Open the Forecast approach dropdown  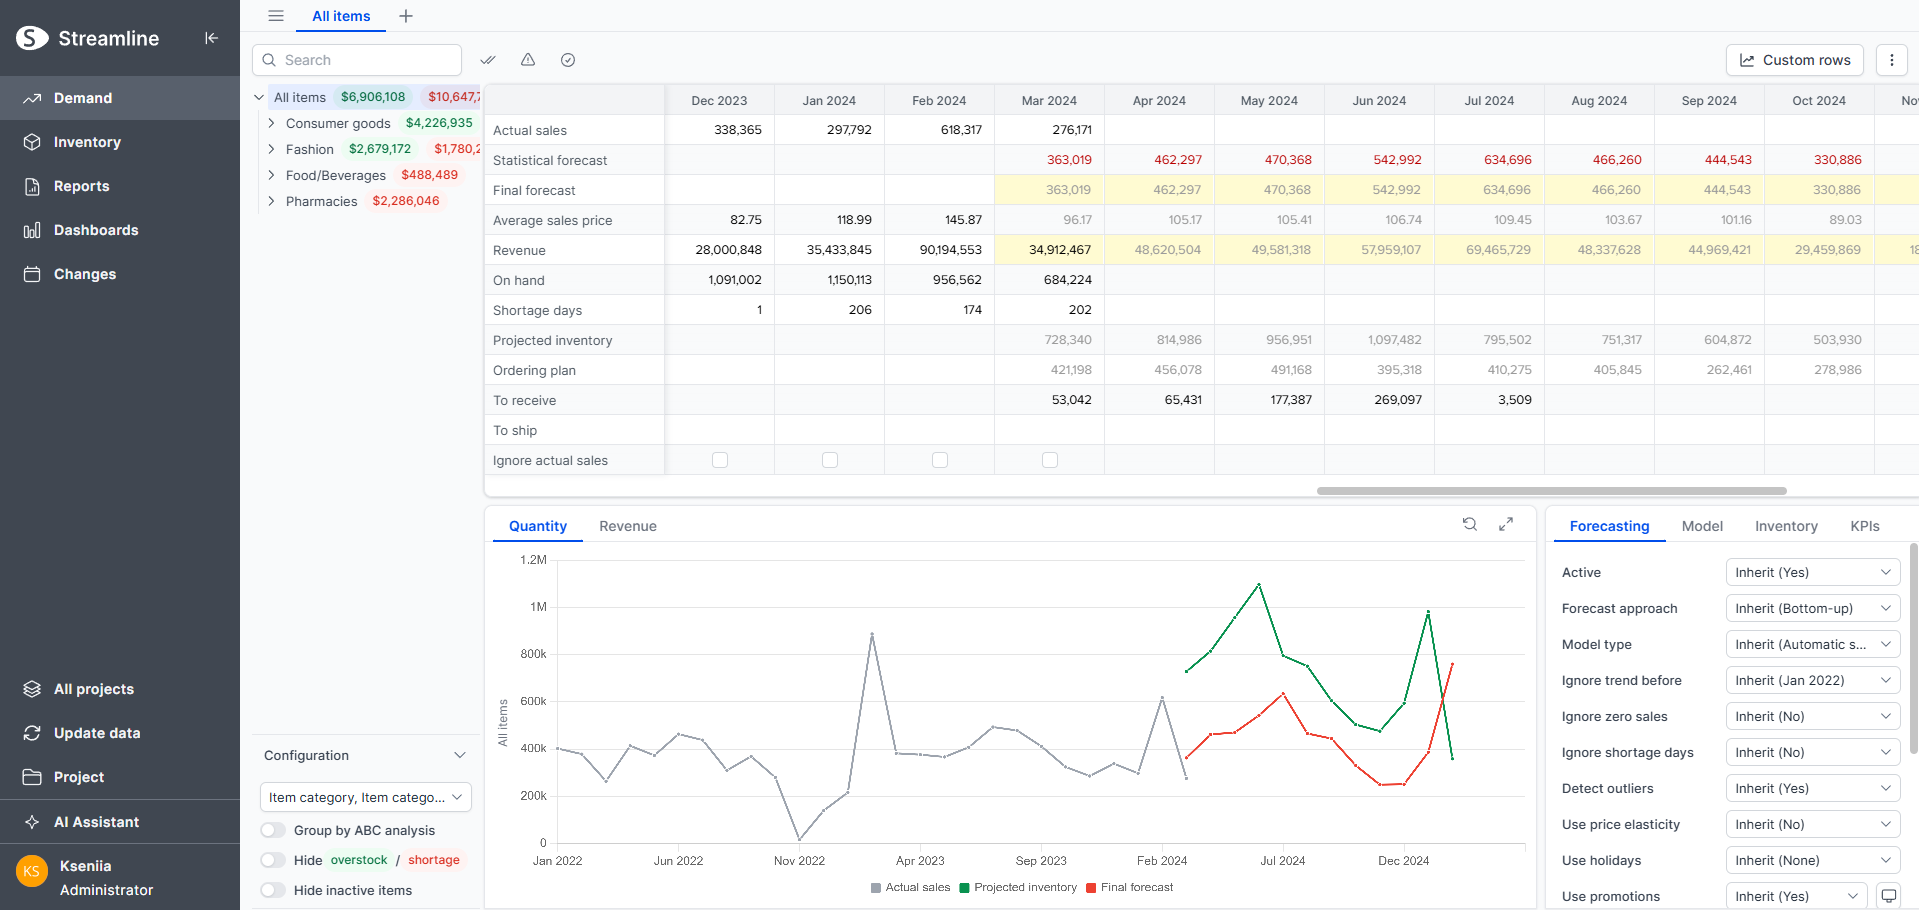1812,608
